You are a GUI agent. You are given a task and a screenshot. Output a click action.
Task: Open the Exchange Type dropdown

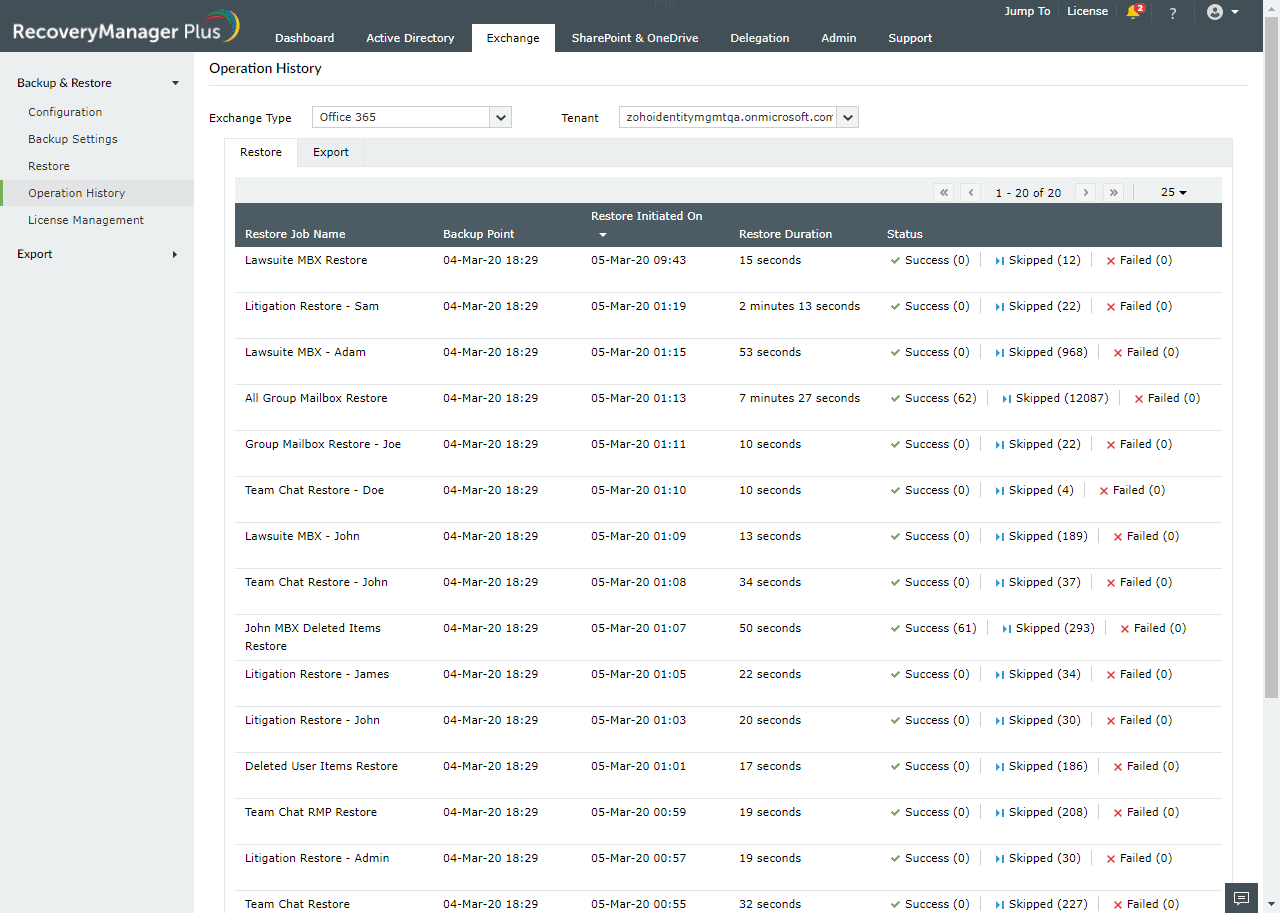click(412, 117)
